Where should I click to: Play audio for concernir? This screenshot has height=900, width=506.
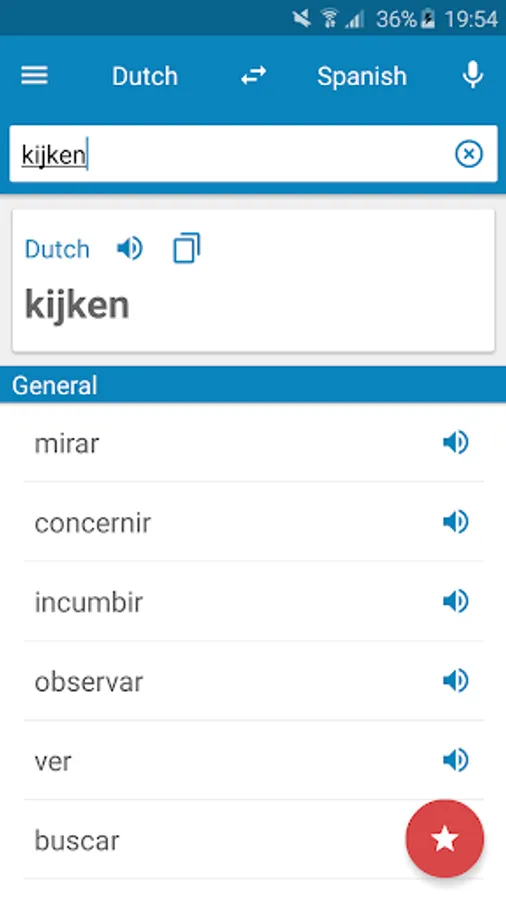tap(456, 522)
